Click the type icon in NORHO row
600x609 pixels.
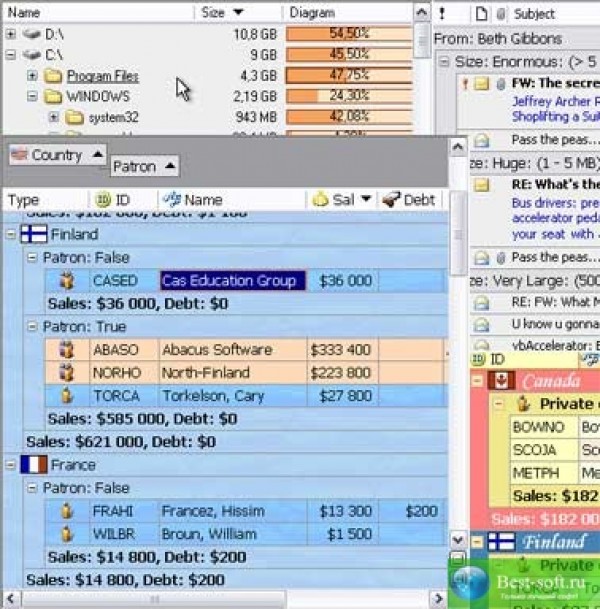(x=67, y=372)
